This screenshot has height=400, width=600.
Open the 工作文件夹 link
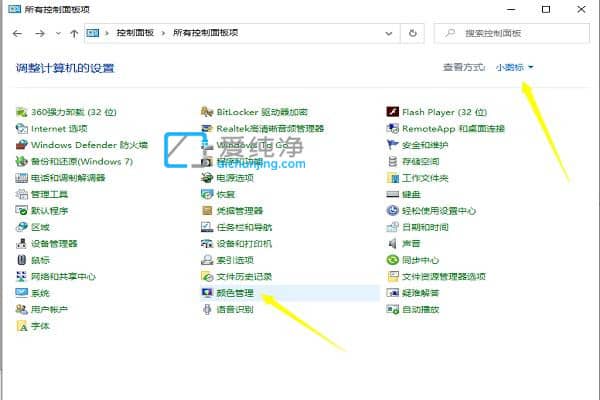(425, 178)
